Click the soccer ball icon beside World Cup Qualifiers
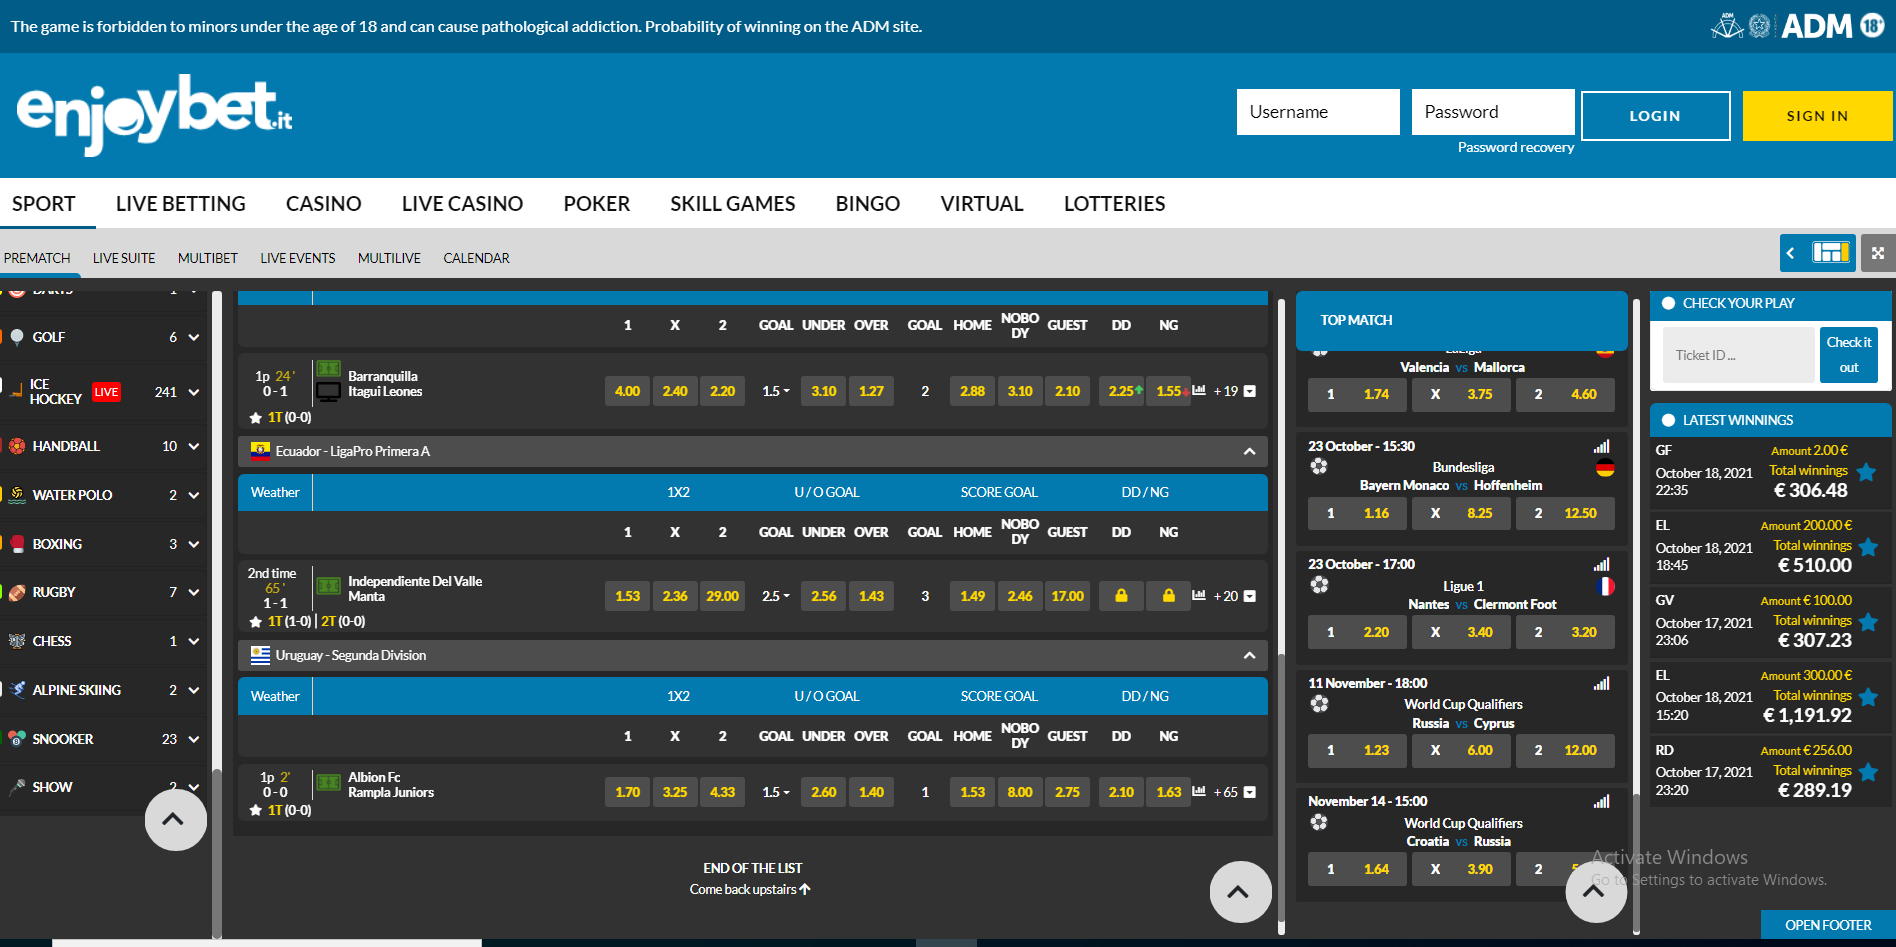1896x947 pixels. click(x=1319, y=703)
